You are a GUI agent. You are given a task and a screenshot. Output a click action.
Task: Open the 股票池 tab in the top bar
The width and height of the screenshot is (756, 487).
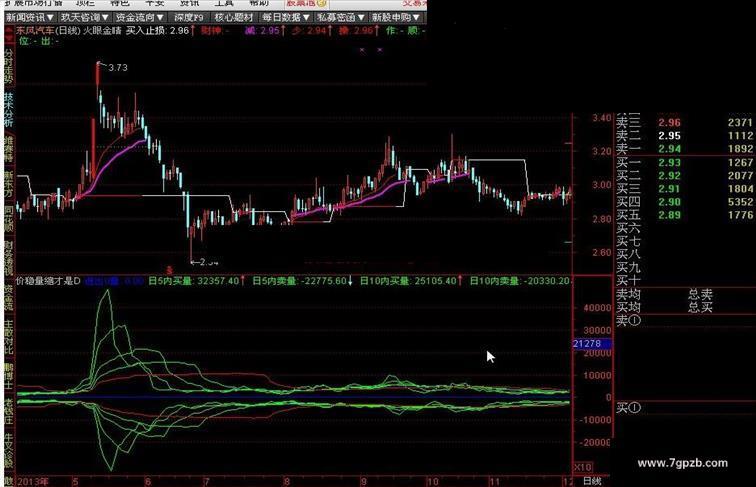306,3
